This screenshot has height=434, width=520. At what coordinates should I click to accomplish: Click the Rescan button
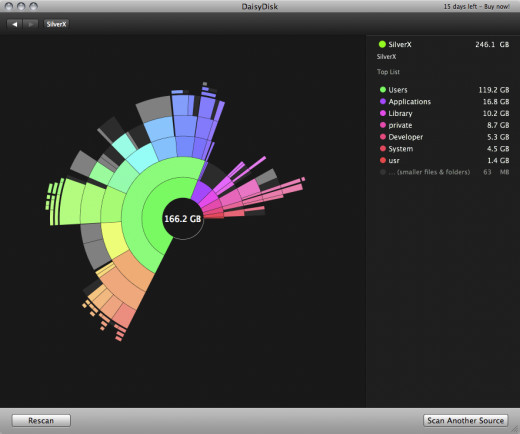click(x=41, y=420)
